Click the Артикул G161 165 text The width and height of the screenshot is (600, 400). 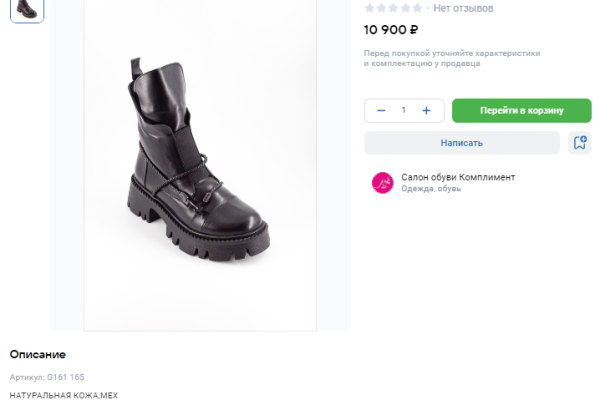(47, 377)
